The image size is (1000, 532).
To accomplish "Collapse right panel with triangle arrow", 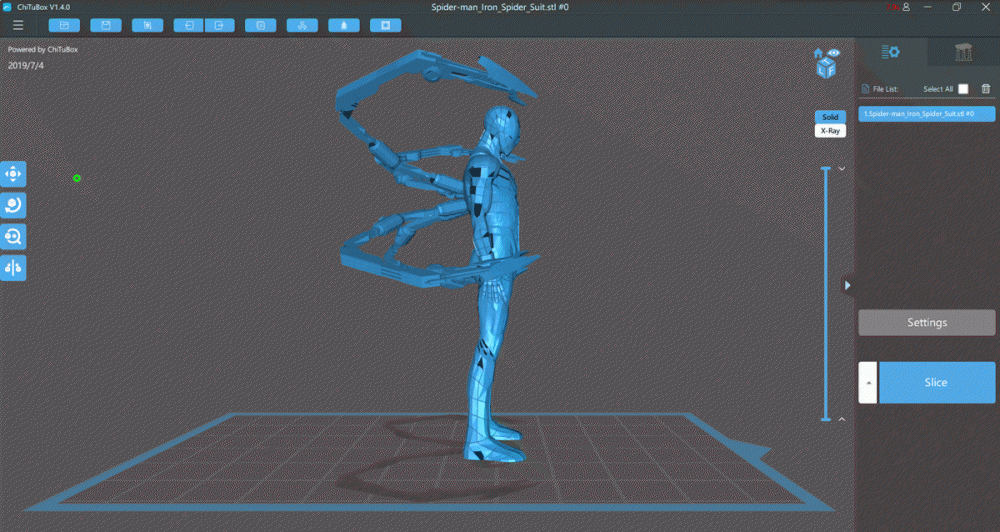I will click(x=848, y=285).
